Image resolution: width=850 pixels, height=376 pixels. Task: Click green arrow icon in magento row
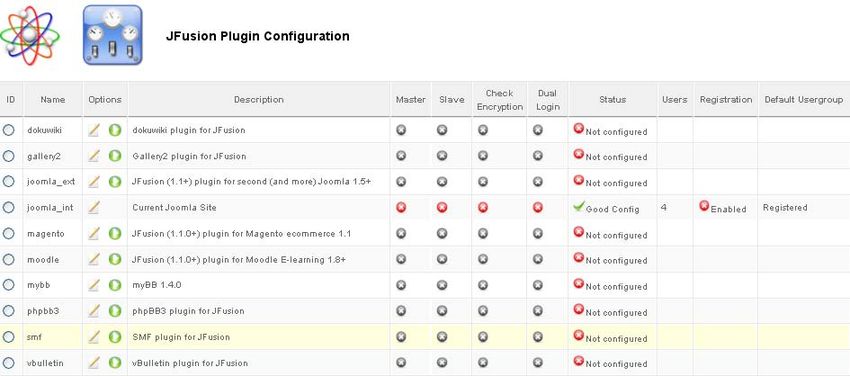(114, 234)
